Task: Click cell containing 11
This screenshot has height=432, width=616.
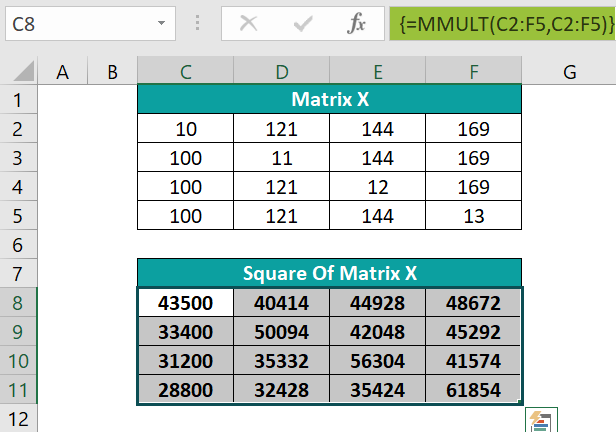Action: click(x=281, y=158)
